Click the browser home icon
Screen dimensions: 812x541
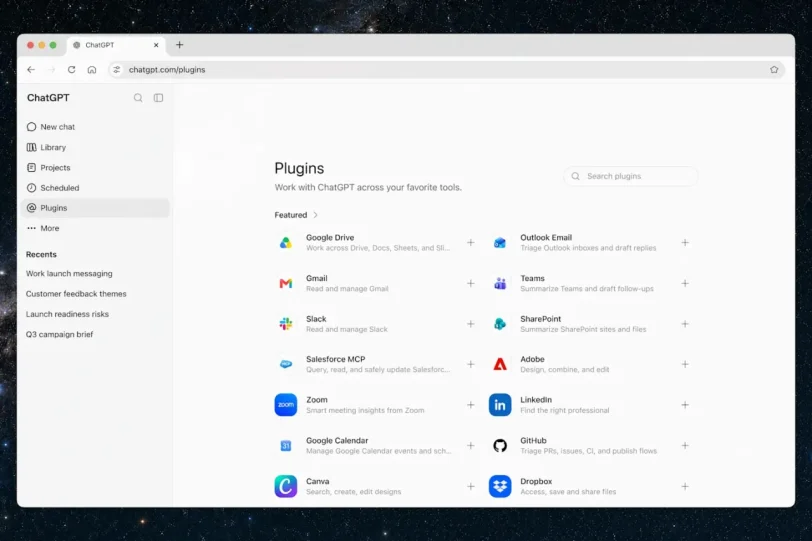[x=92, y=69]
